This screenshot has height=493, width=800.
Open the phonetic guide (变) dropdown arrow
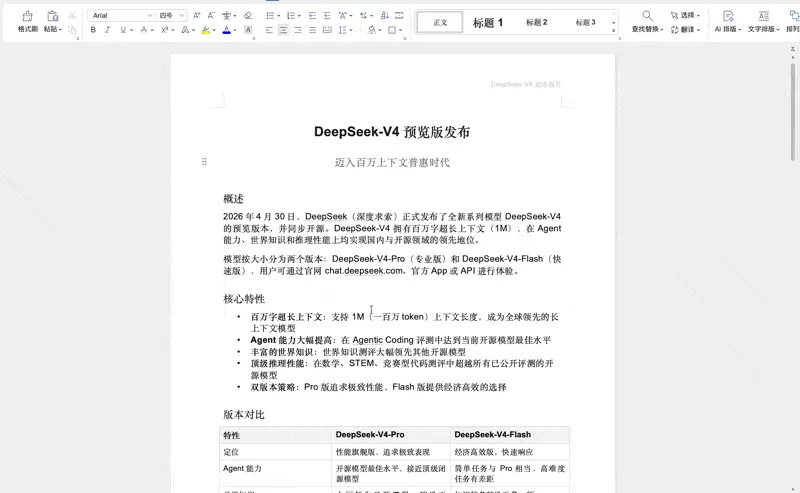[234, 16]
